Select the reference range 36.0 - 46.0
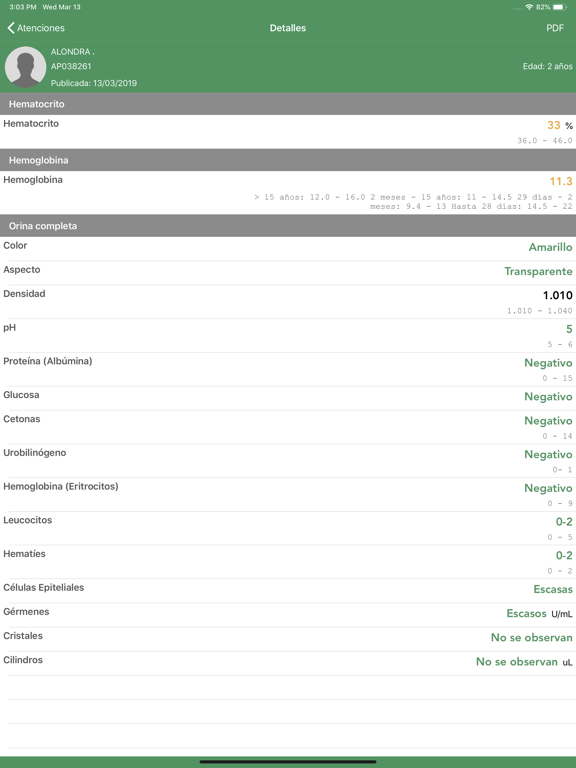This screenshot has height=768, width=576. [x=545, y=141]
